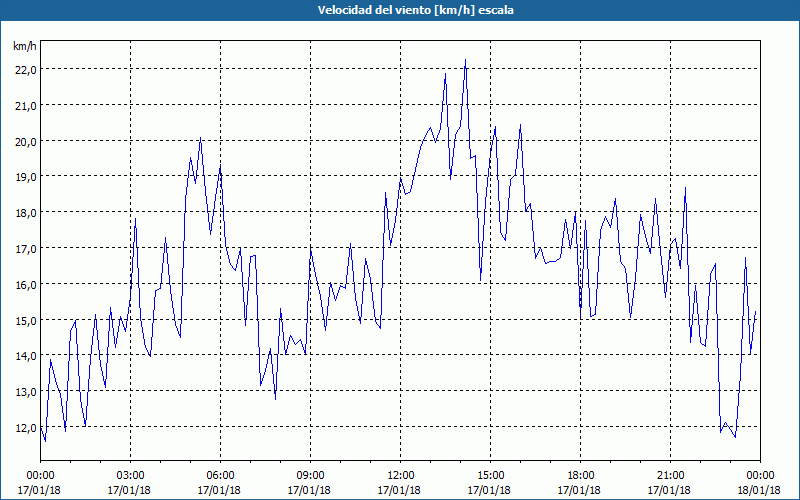800x500 pixels.
Task: Click the 12,0 y-axis label
Action: pyautogui.click(x=26, y=428)
